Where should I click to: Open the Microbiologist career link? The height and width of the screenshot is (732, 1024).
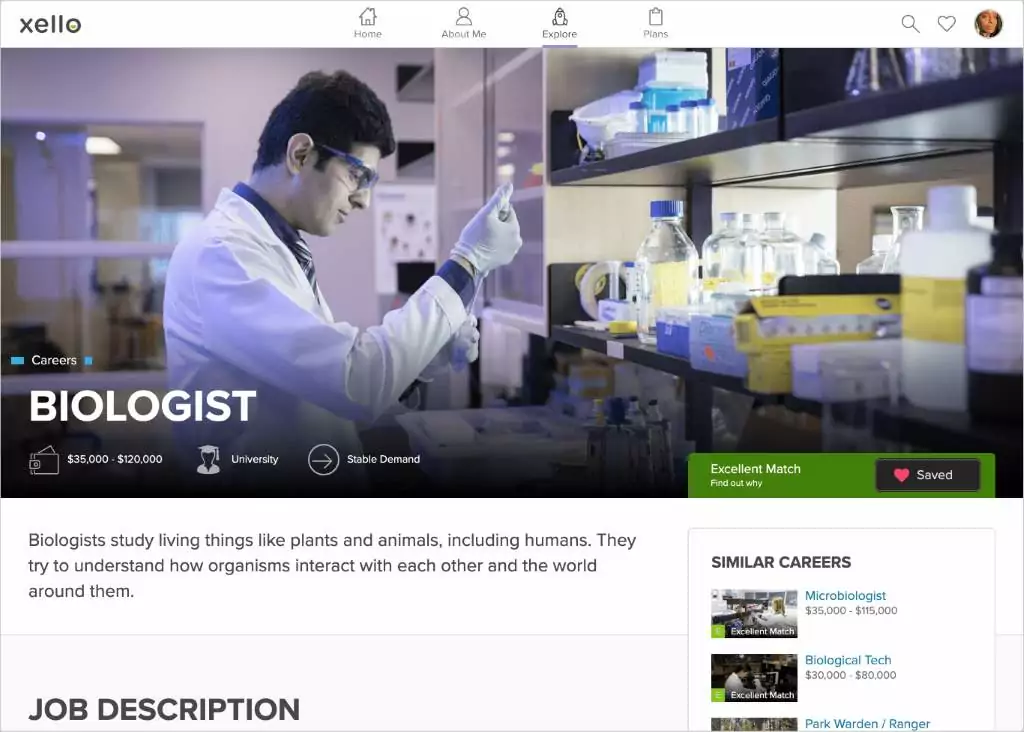coord(846,595)
